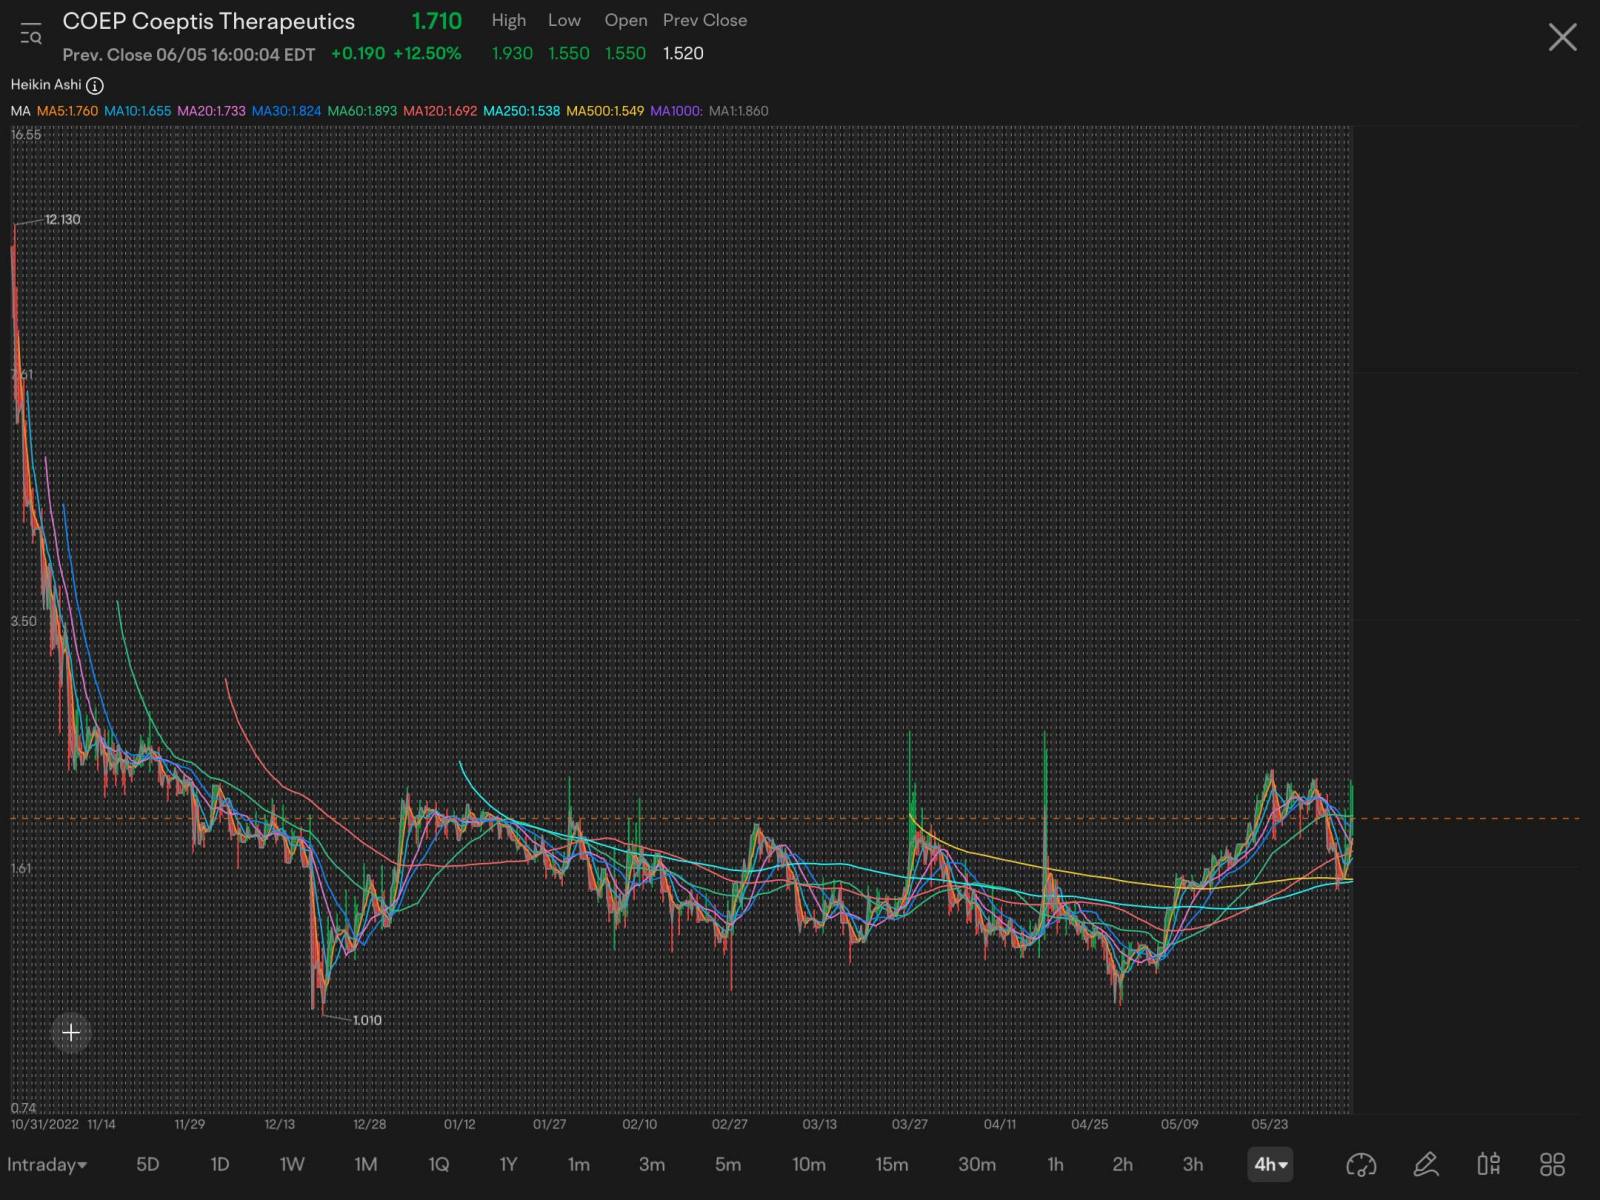
Task: Choose the 1h interval
Action: tap(1055, 1164)
